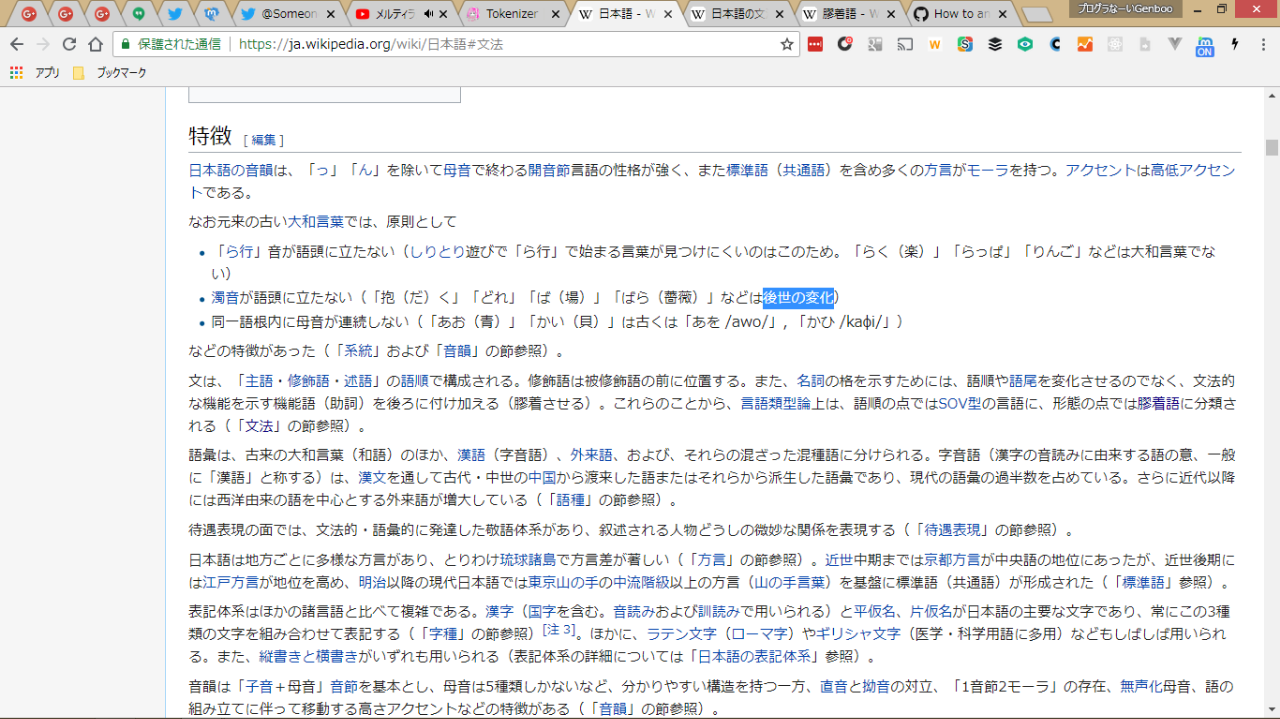Open the 琉球諸島 link
Image resolution: width=1280 pixels, height=719 pixels.
click(526, 560)
